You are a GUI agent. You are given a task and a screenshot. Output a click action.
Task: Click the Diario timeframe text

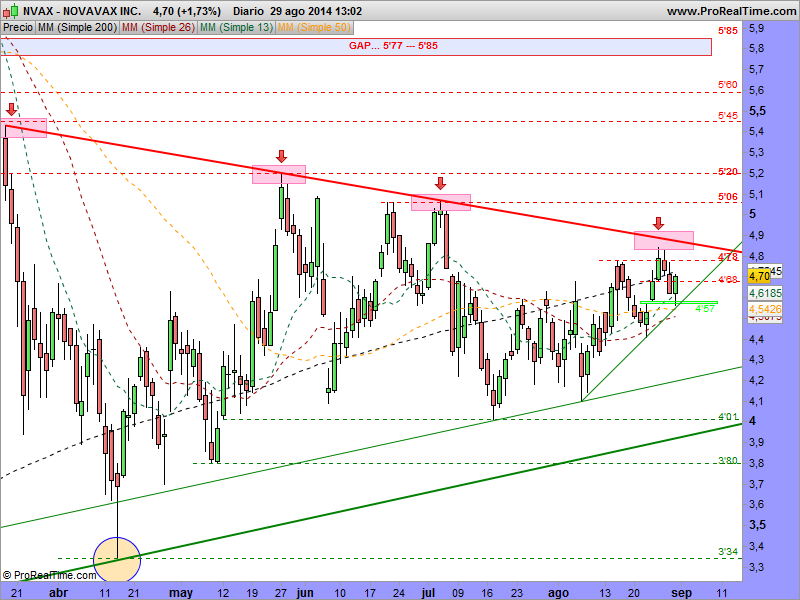tap(248, 11)
